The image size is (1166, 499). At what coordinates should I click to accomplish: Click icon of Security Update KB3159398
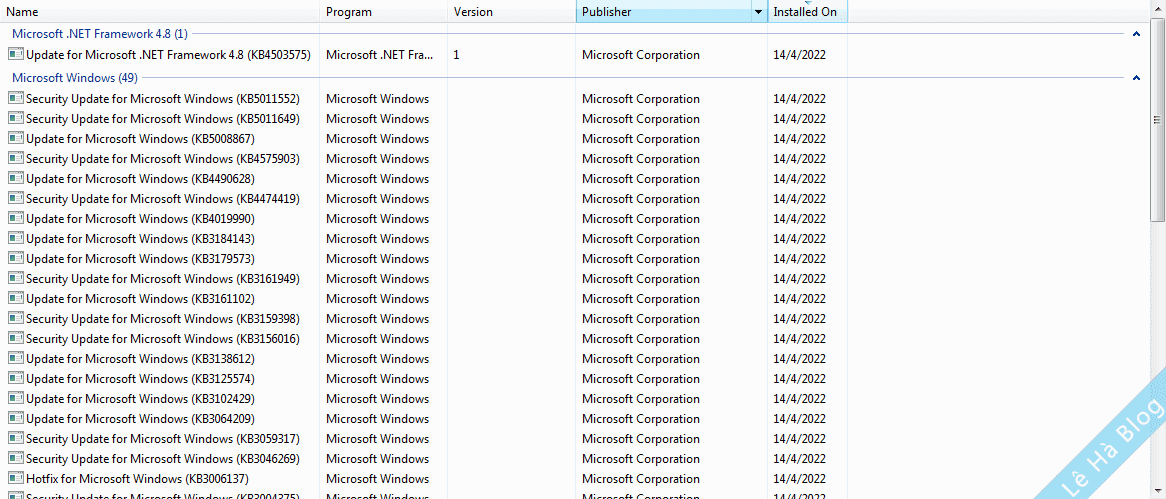pyautogui.click(x=15, y=318)
